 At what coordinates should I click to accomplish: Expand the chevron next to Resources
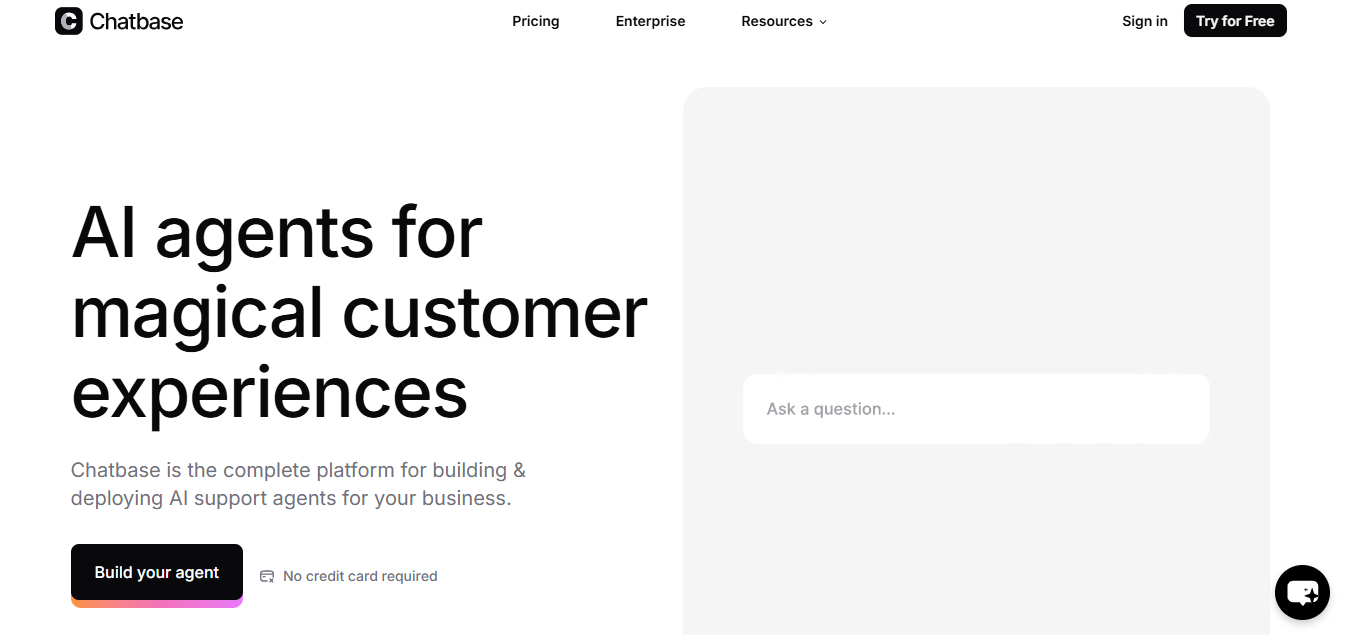(823, 22)
